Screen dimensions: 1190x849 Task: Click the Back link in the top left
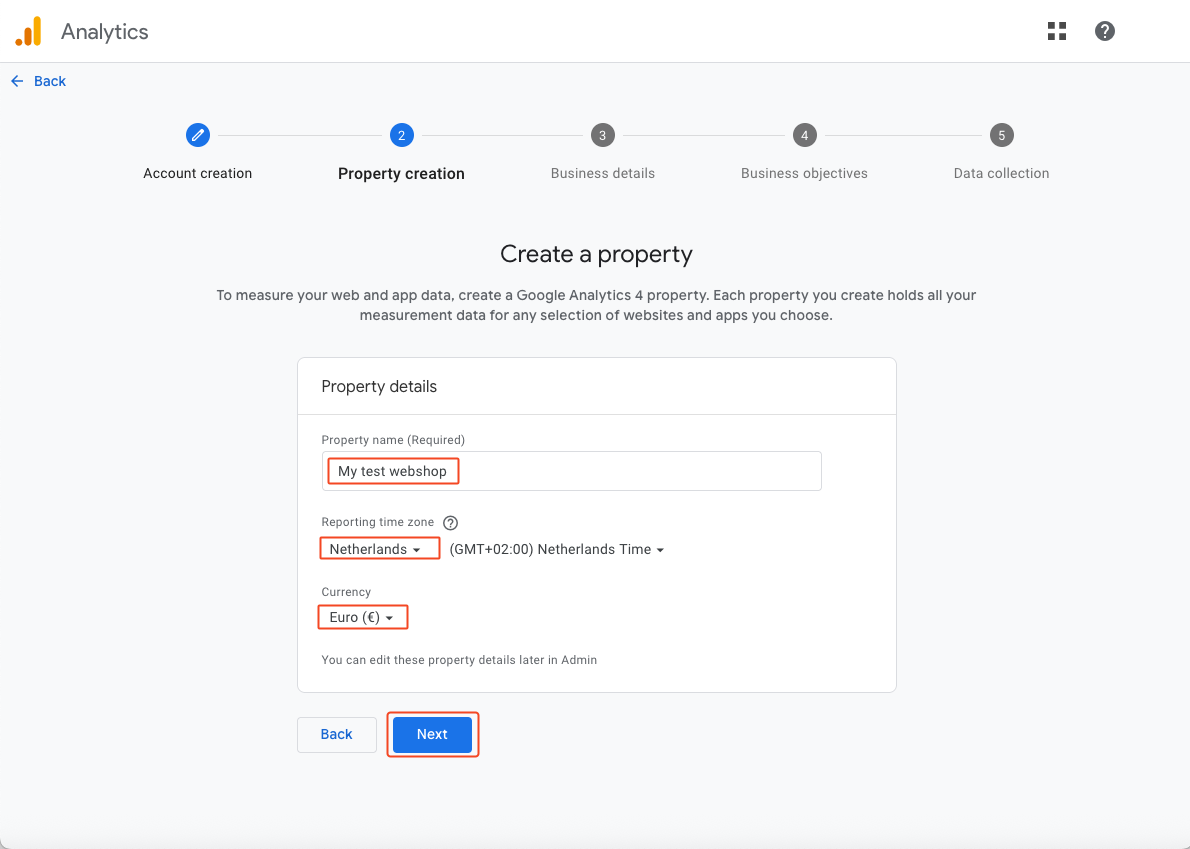click(x=39, y=81)
